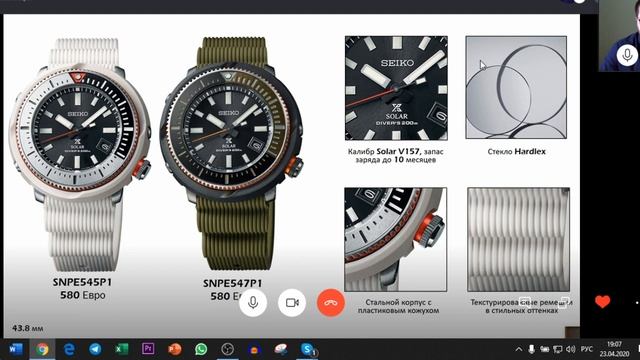
Task: Click the textured white strap image
Action: [x=518, y=239]
